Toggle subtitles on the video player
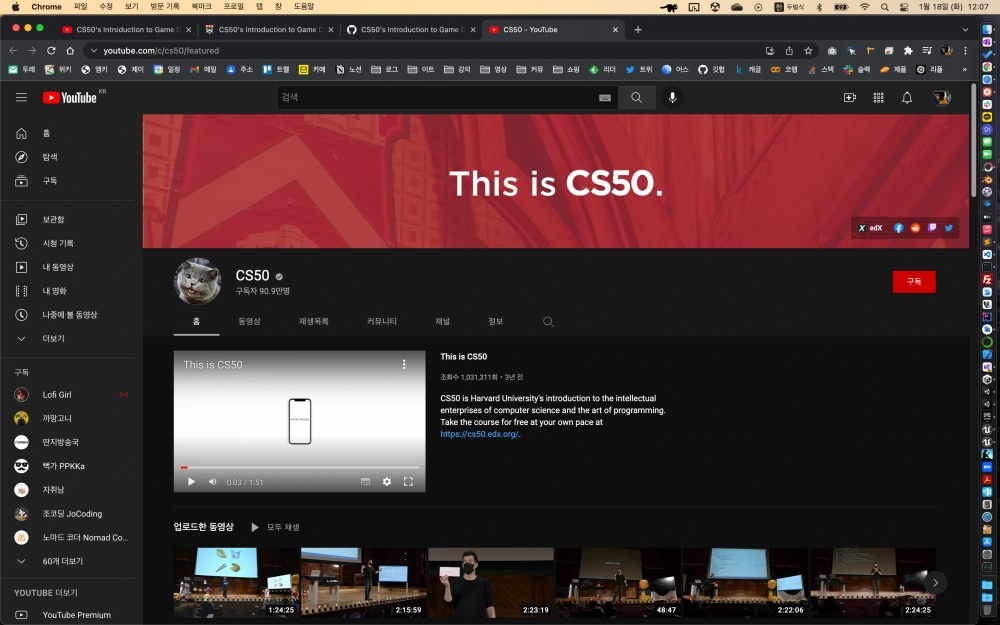The image size is (1000, 625). tap(365, 482)
